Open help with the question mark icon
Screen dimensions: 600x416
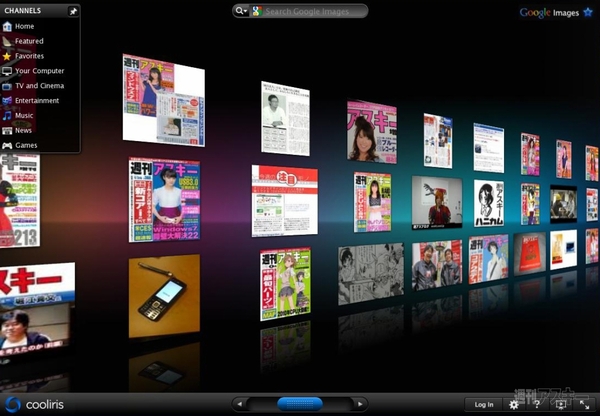point(537,404)
